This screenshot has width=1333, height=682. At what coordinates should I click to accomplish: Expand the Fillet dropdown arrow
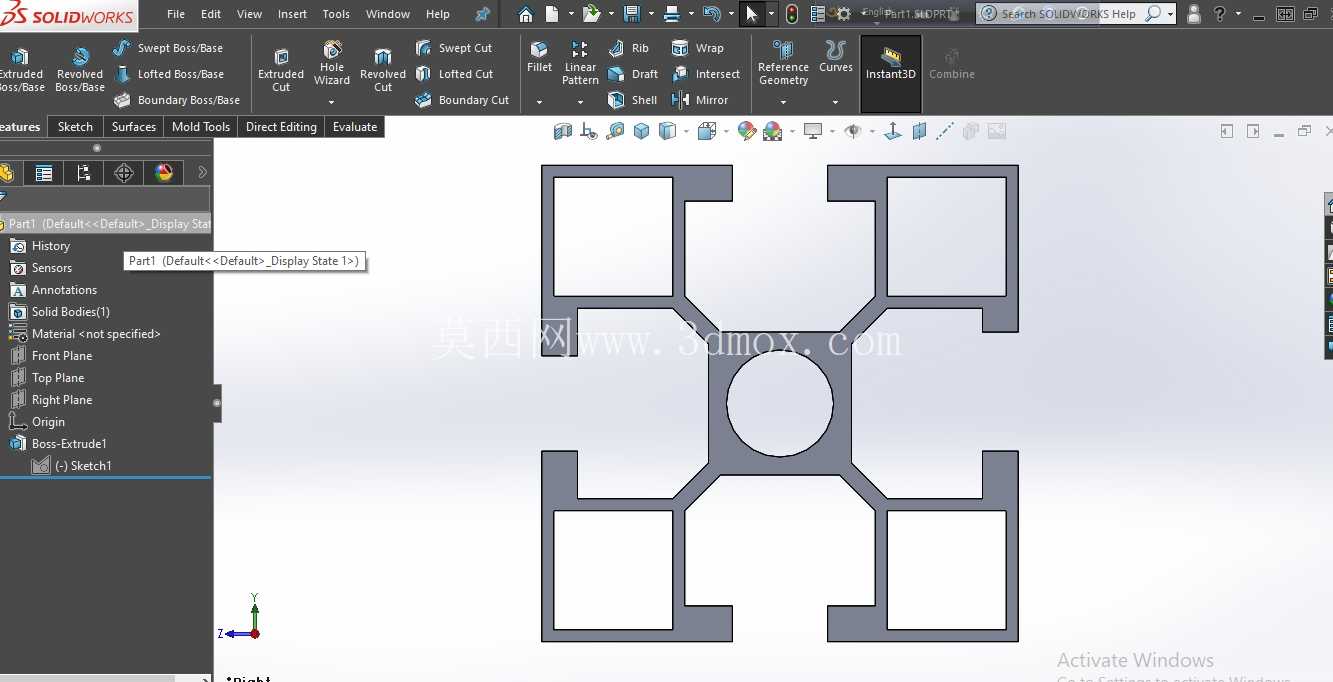coord(539,102)
